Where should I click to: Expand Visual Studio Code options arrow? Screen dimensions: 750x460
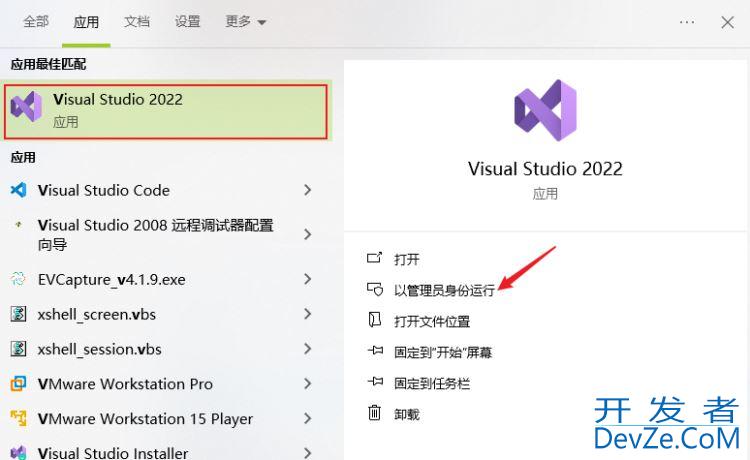coord(308,190)
